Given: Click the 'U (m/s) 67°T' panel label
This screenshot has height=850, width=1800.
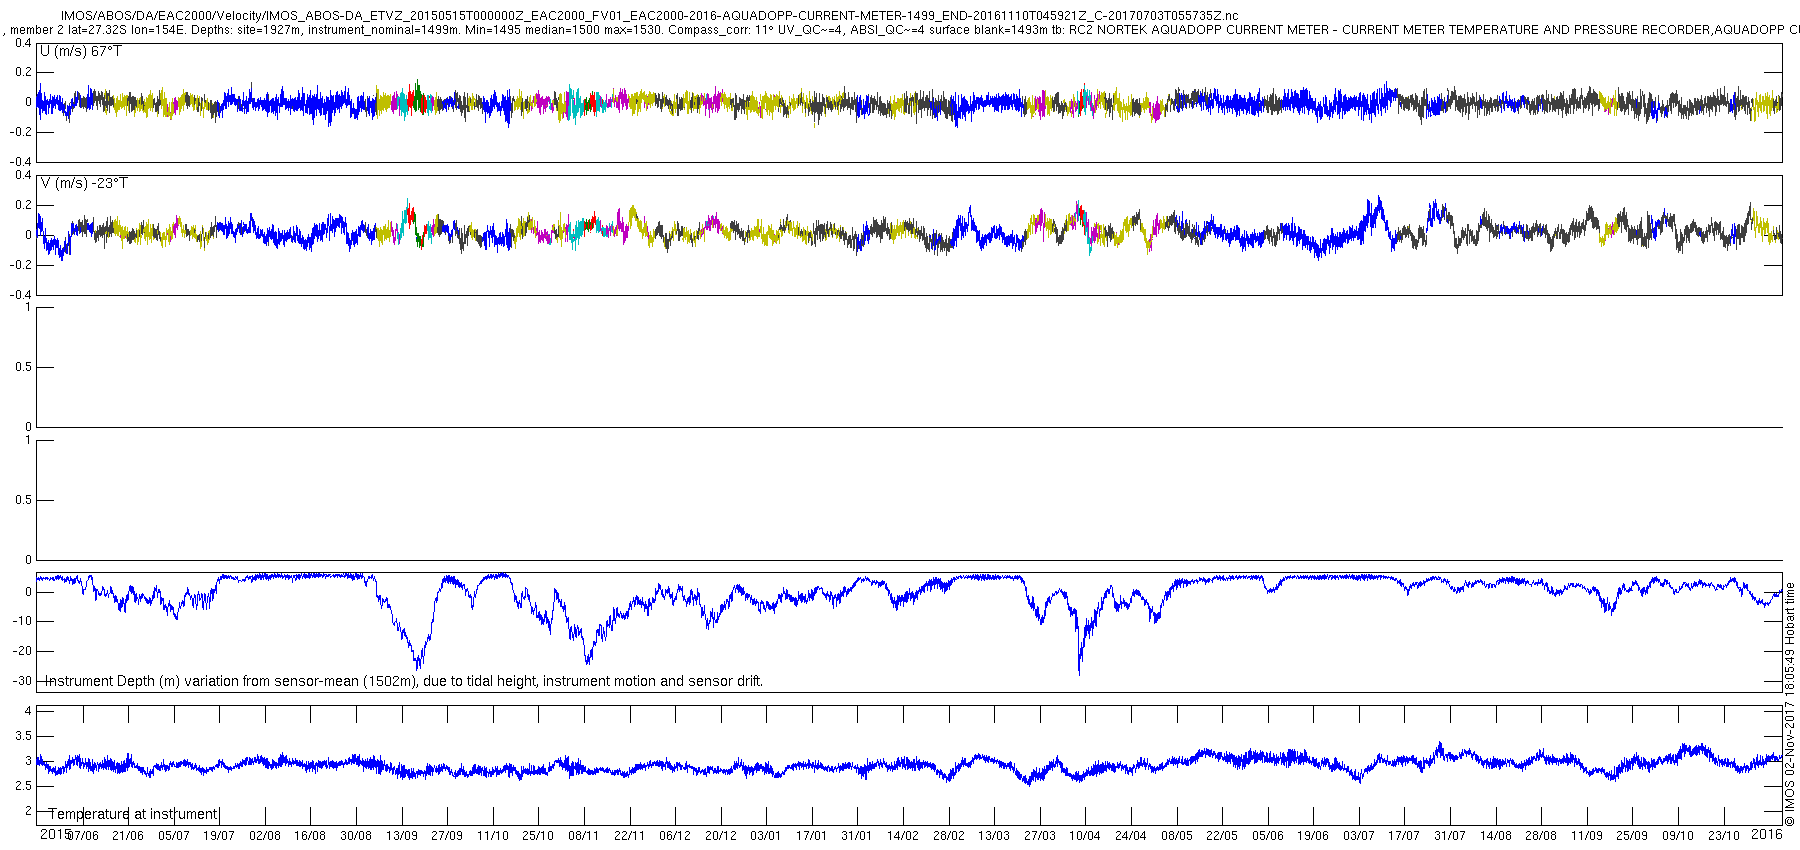Looking at the screenshot, I should pos(80,51).
